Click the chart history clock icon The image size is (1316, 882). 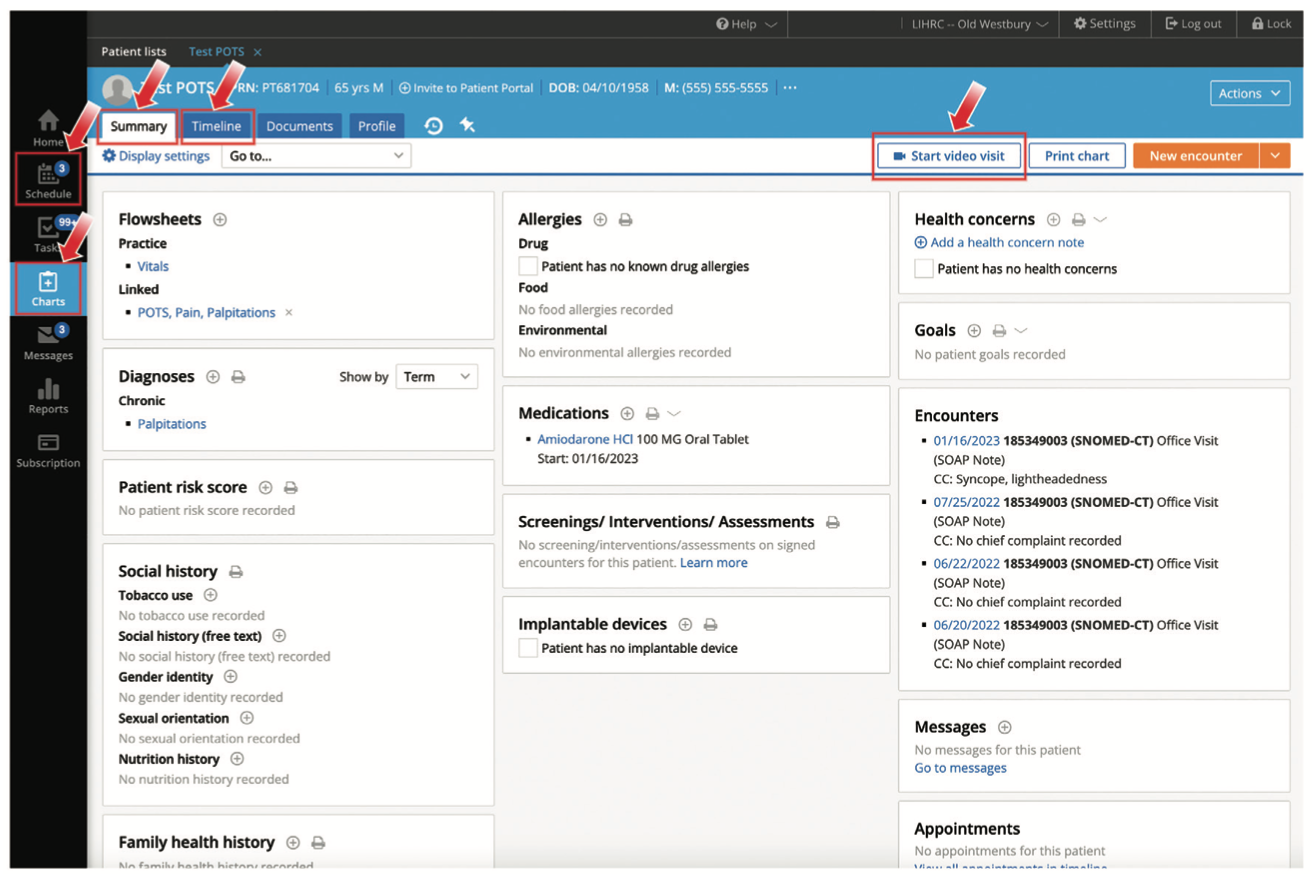[x=433, y=126]
